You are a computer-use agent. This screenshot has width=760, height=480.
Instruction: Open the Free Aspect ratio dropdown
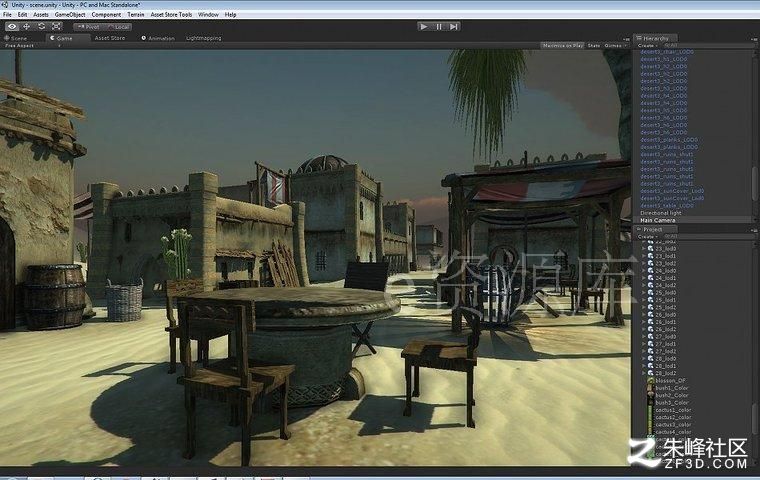[33, 46]
